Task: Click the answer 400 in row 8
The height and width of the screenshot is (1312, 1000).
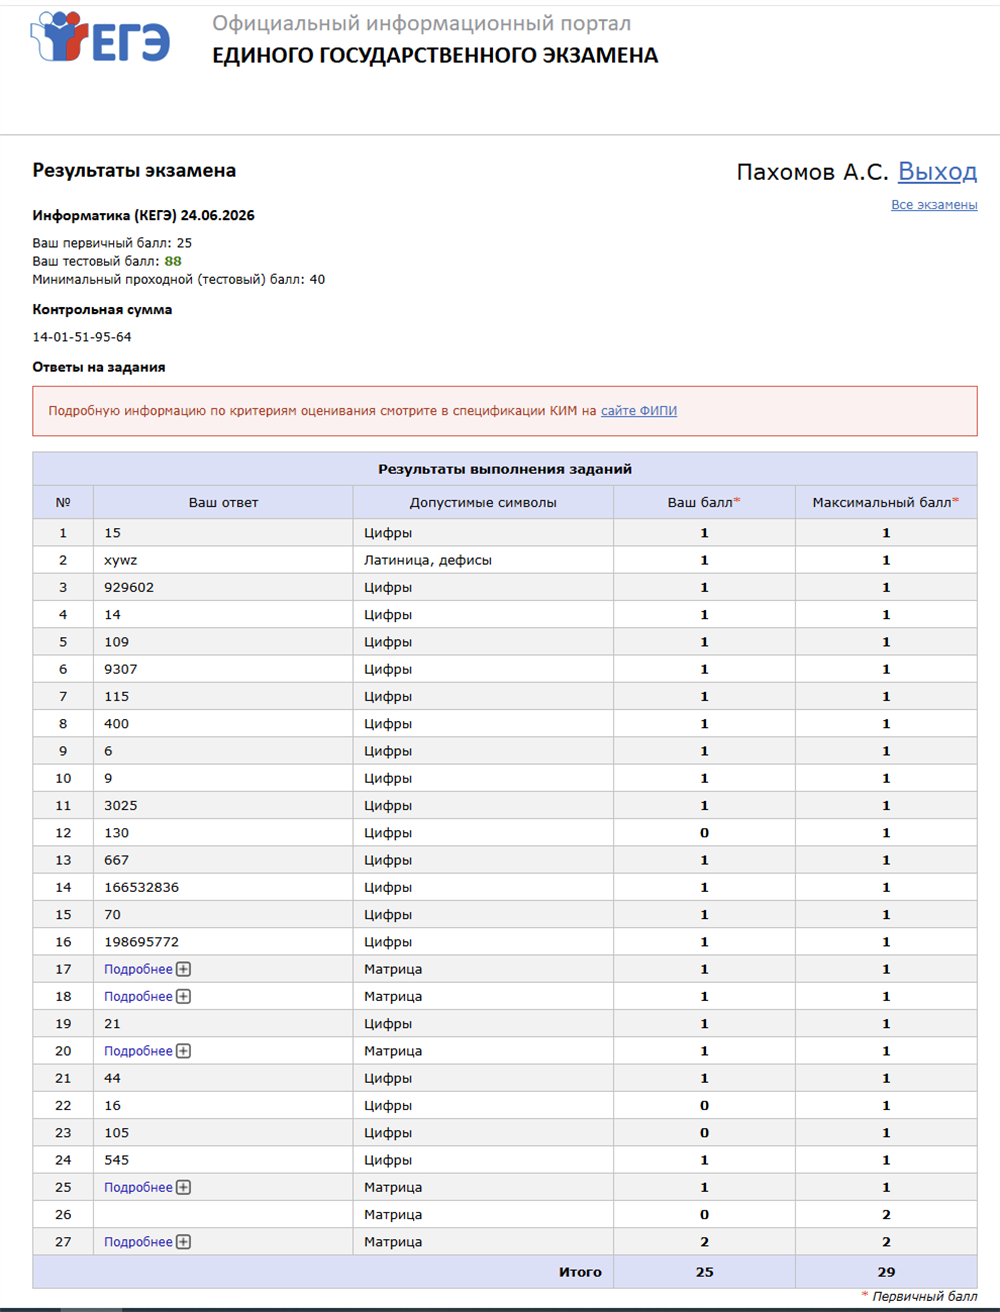Action: click(x=116, y=724)
